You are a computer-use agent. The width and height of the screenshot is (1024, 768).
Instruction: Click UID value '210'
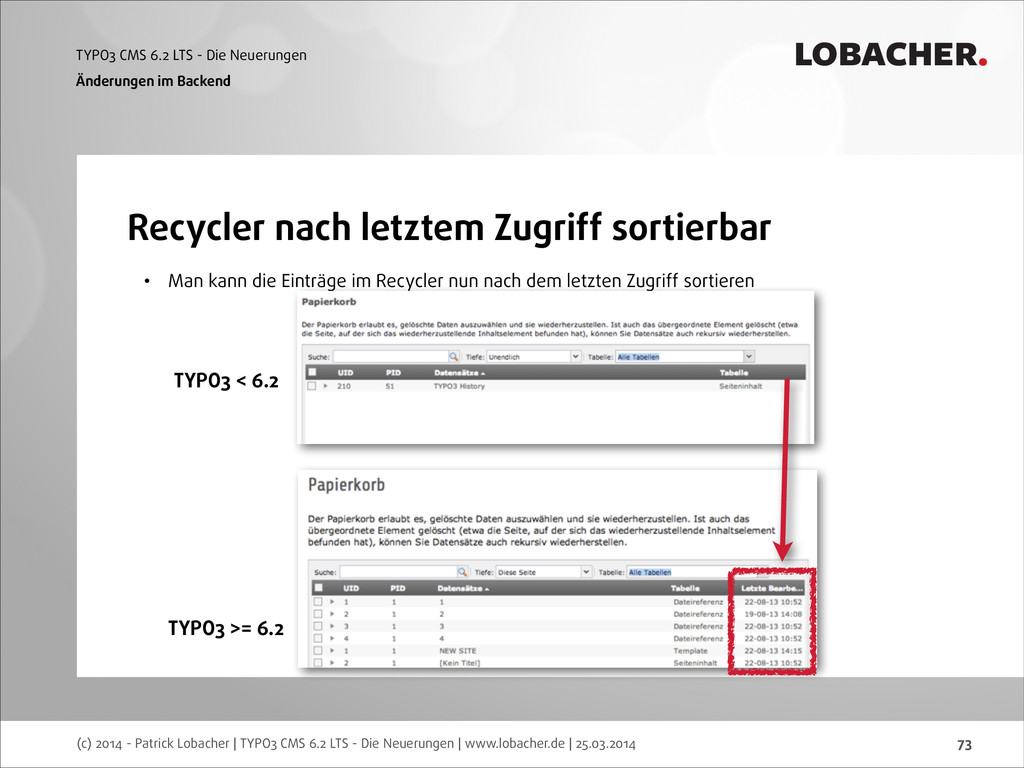[344, 386]
